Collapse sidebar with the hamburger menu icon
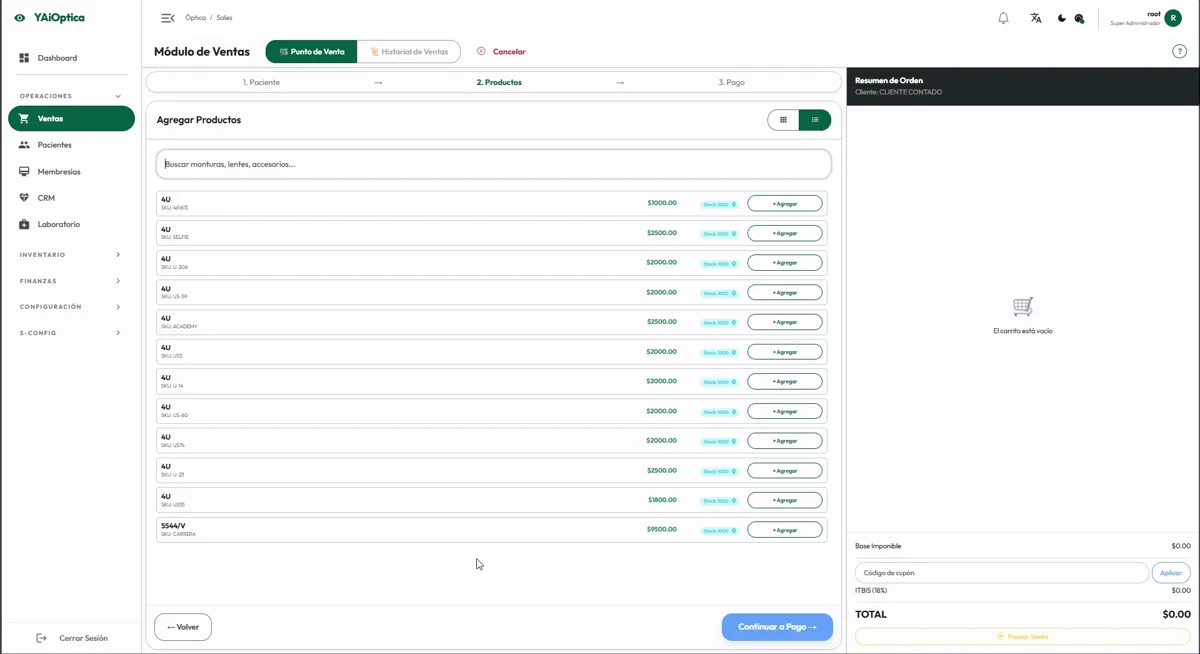 168,18
